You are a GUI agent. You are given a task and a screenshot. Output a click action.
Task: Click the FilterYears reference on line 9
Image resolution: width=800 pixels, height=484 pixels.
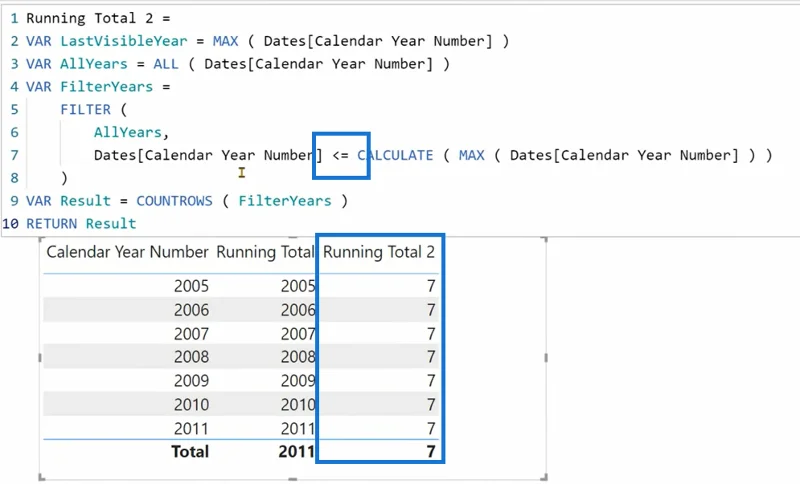285,201
